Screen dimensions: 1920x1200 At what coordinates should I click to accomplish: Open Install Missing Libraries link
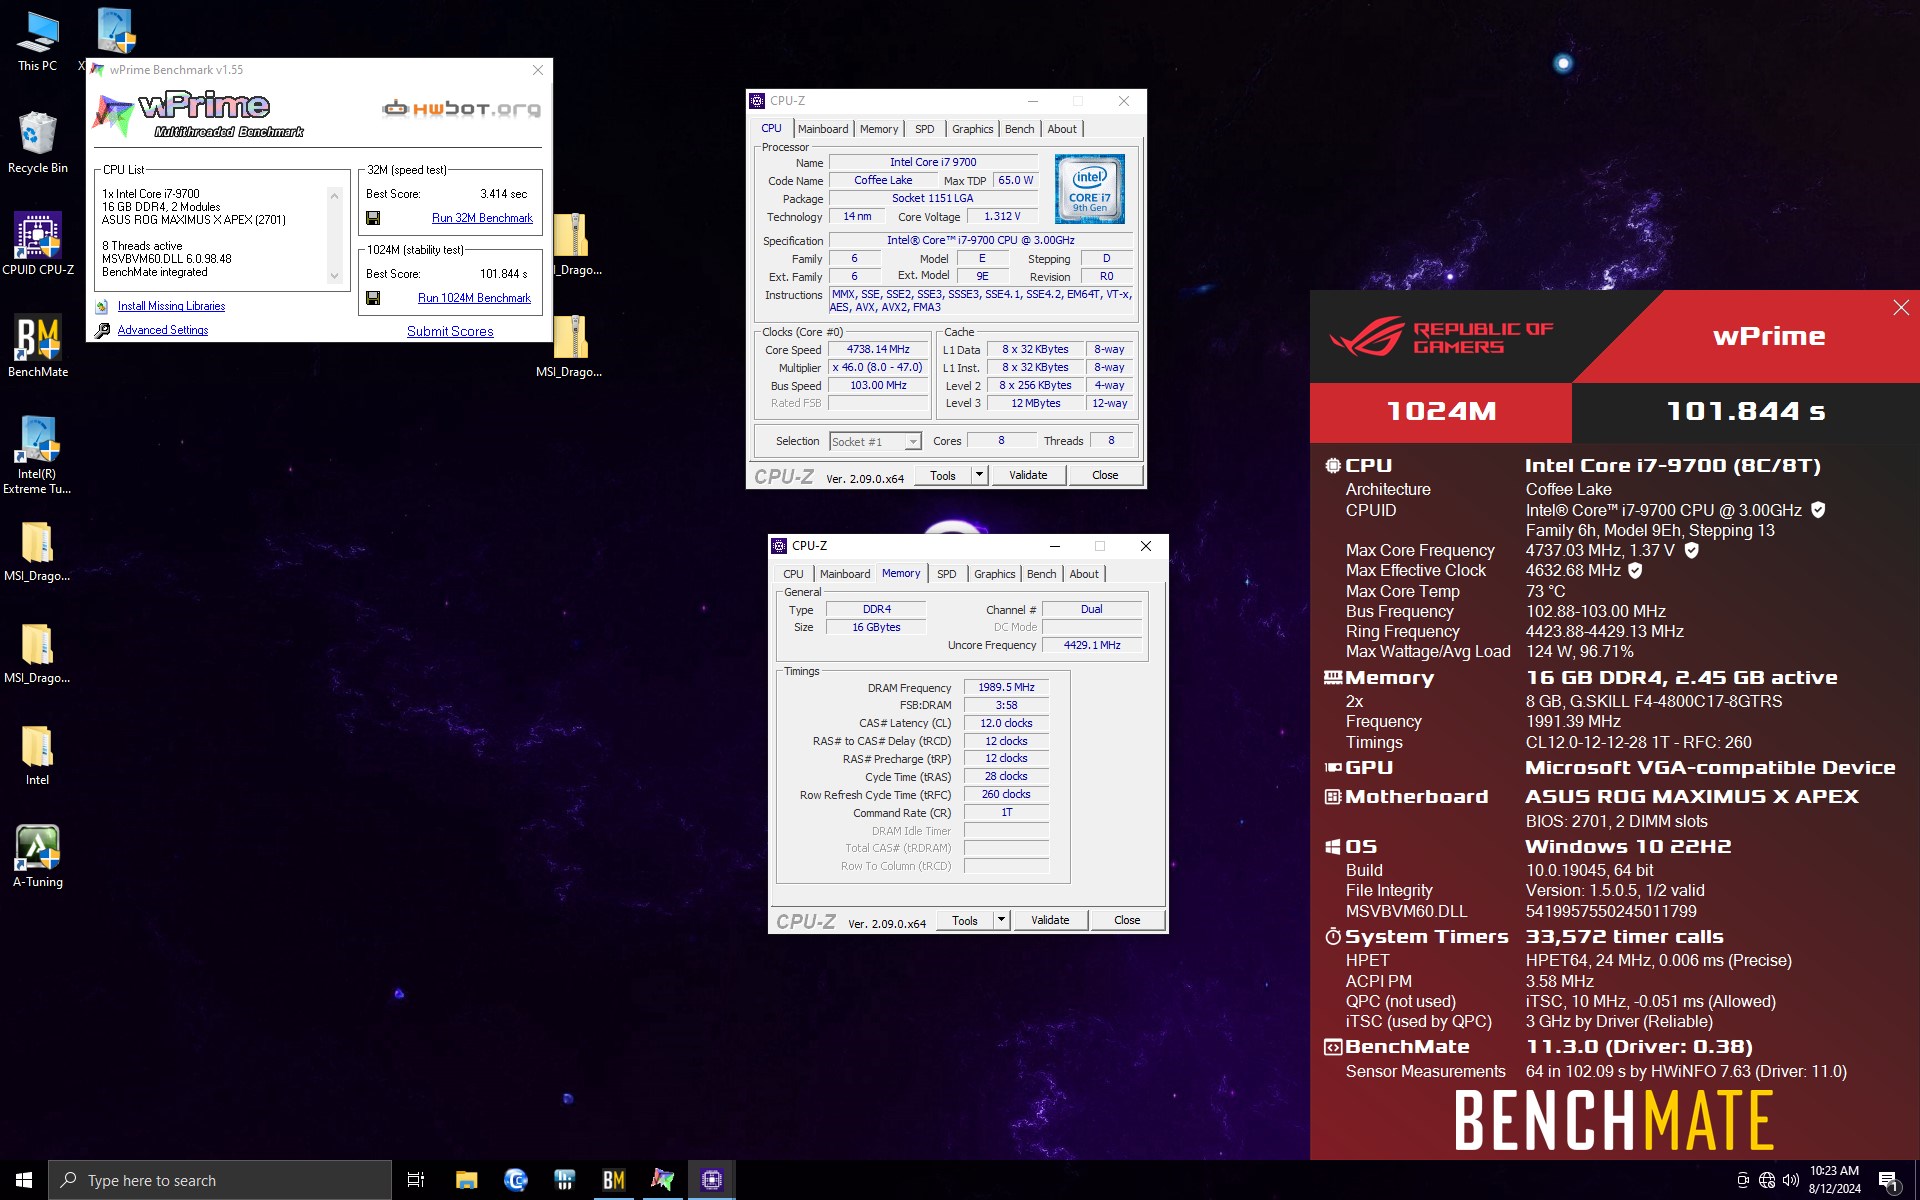pos(171,306)
